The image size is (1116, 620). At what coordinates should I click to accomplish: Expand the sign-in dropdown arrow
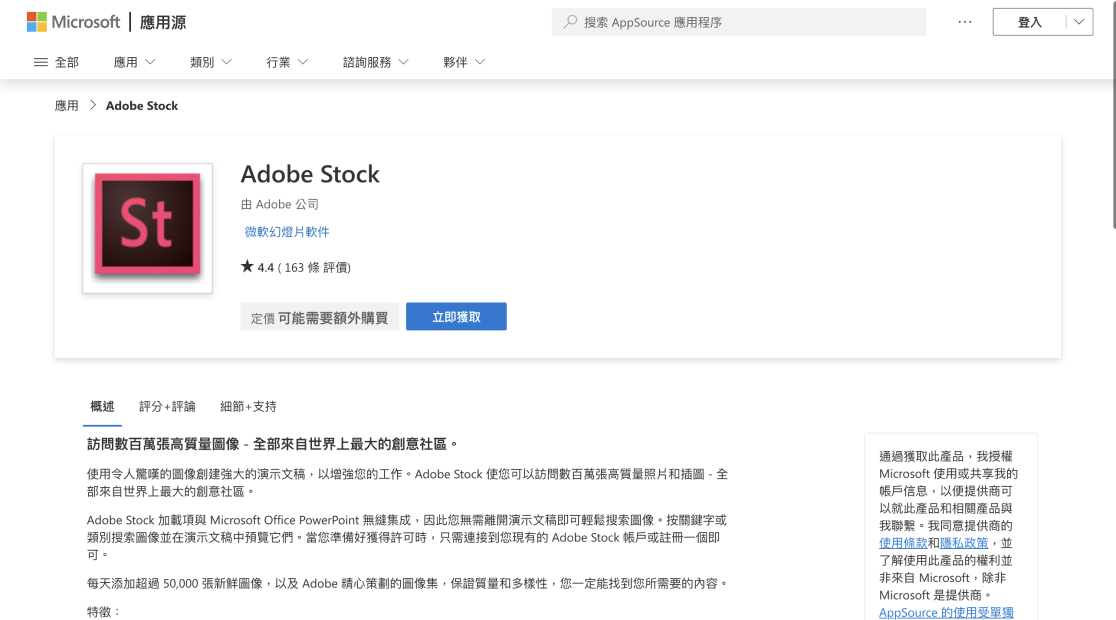(1079, 22)
